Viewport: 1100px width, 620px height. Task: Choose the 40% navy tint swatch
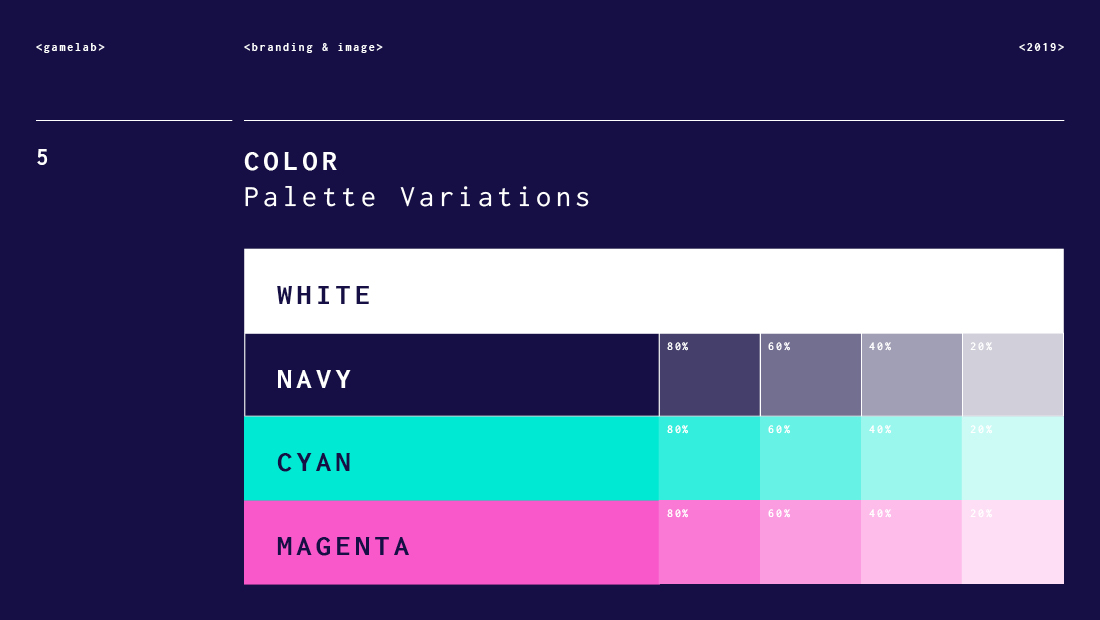[911, 376]
